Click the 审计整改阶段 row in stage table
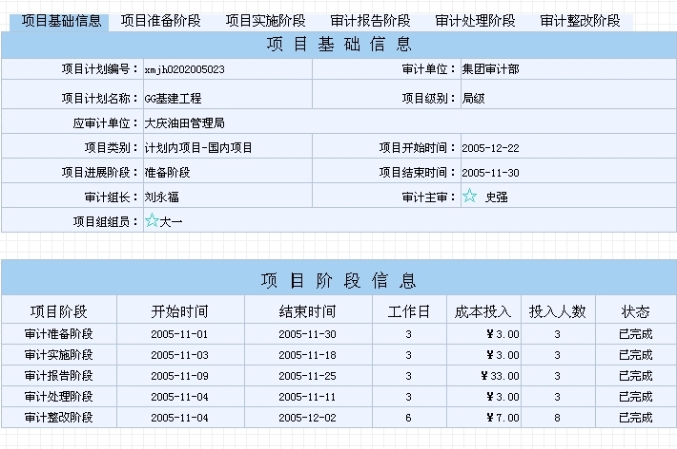 pyautogui.click(x=59, y=417)
